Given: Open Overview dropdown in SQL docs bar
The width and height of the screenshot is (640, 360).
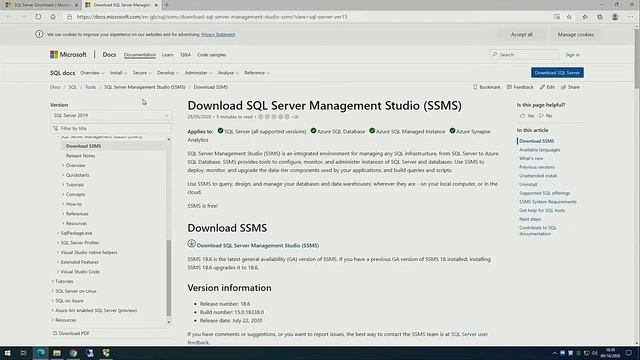Looking at the screenshot, I should pos(92,73).
